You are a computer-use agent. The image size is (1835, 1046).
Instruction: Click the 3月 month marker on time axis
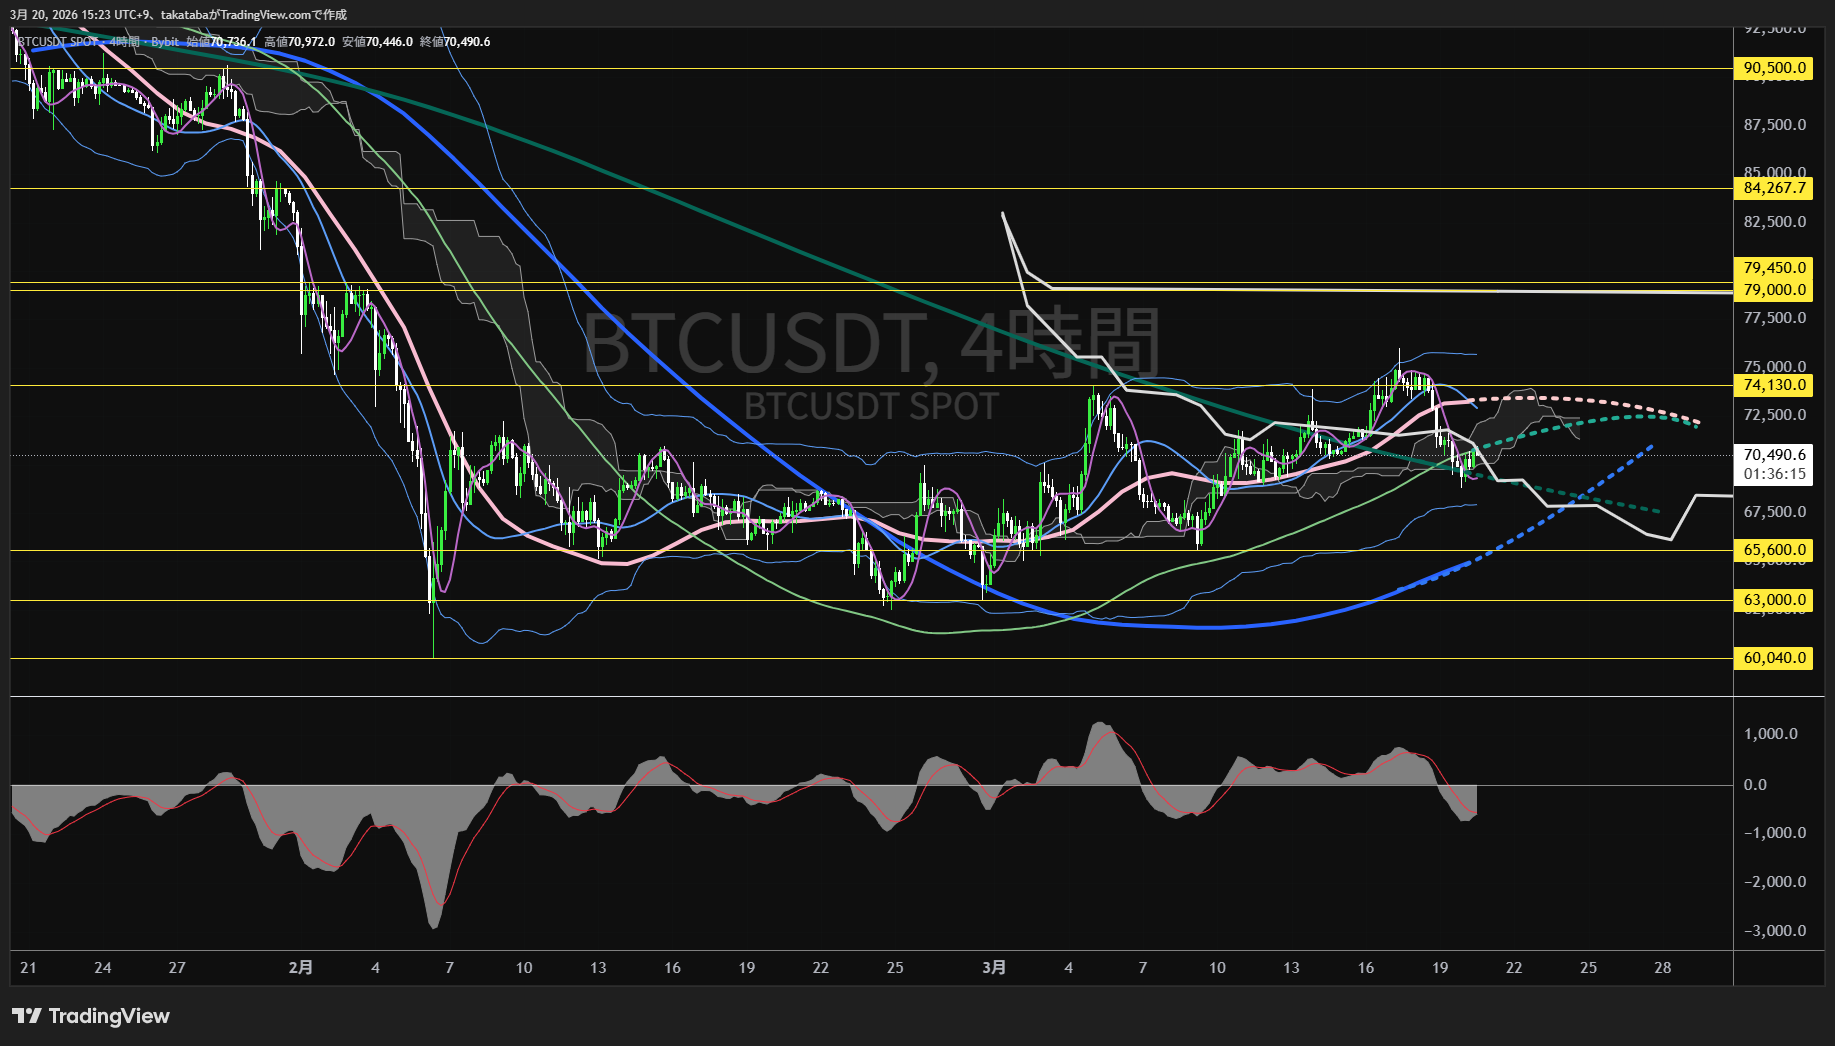click(994, 967)
